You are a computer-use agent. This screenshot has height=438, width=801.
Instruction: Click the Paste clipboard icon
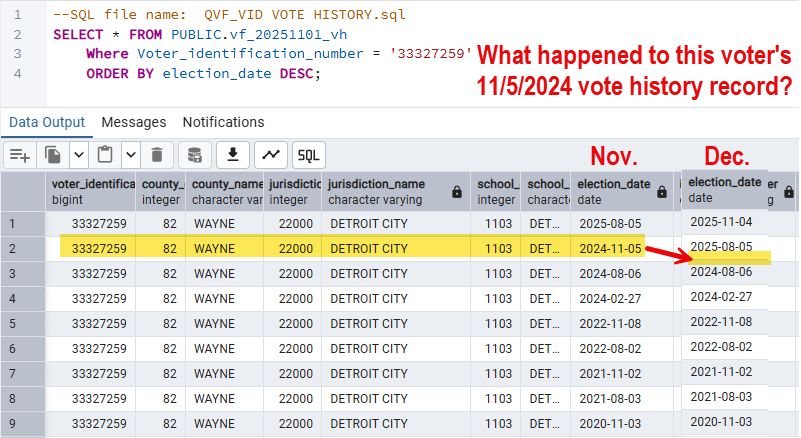(105, 155)
